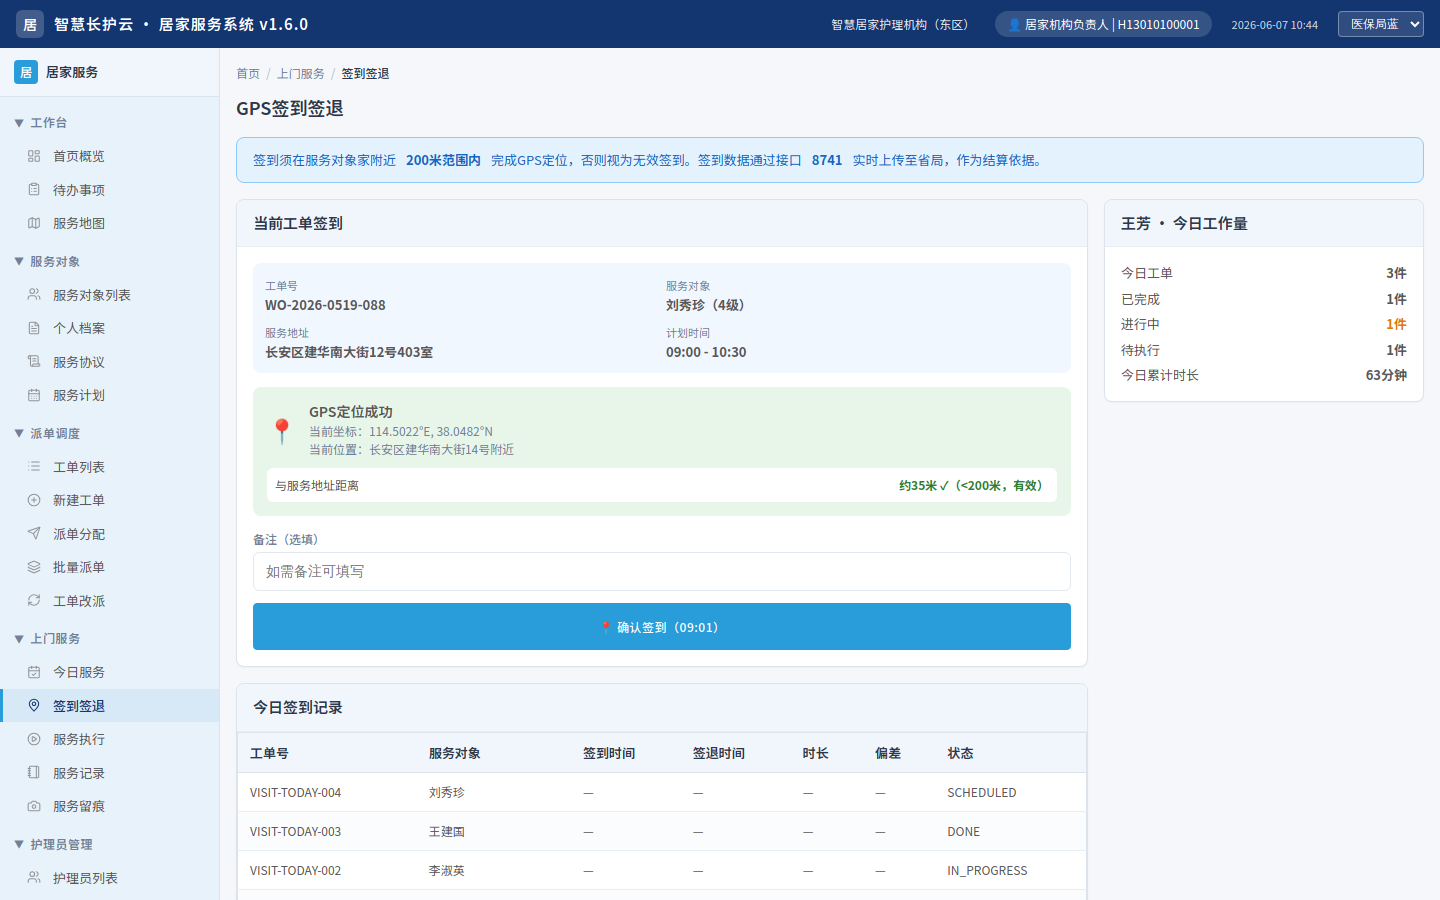Click the 确认签到（09:01）button
This screenshot has height=900, width=1440.
(662, 627)
